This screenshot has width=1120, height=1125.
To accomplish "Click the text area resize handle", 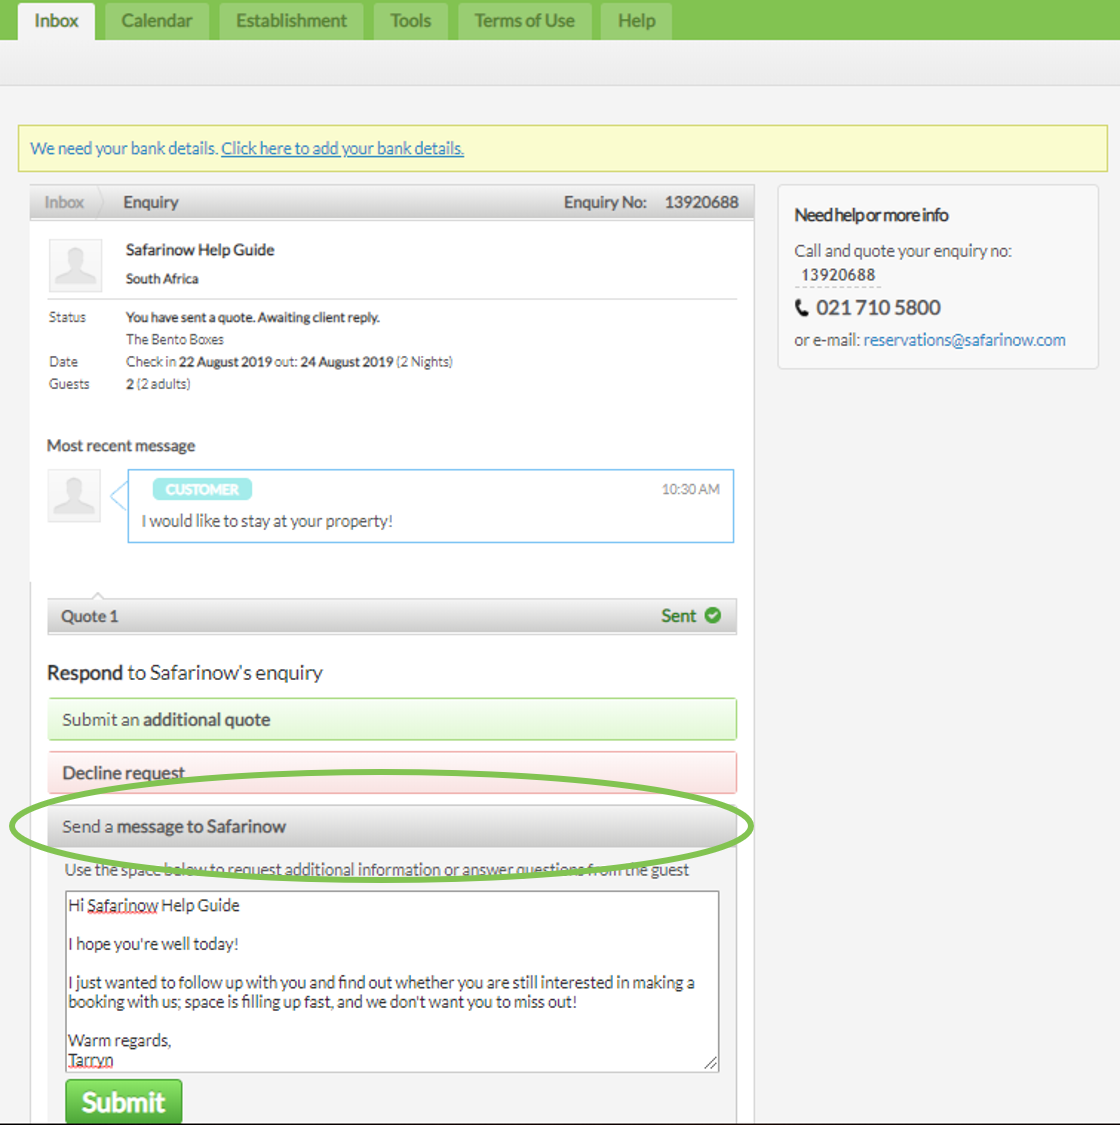I will click(710, 1063).
